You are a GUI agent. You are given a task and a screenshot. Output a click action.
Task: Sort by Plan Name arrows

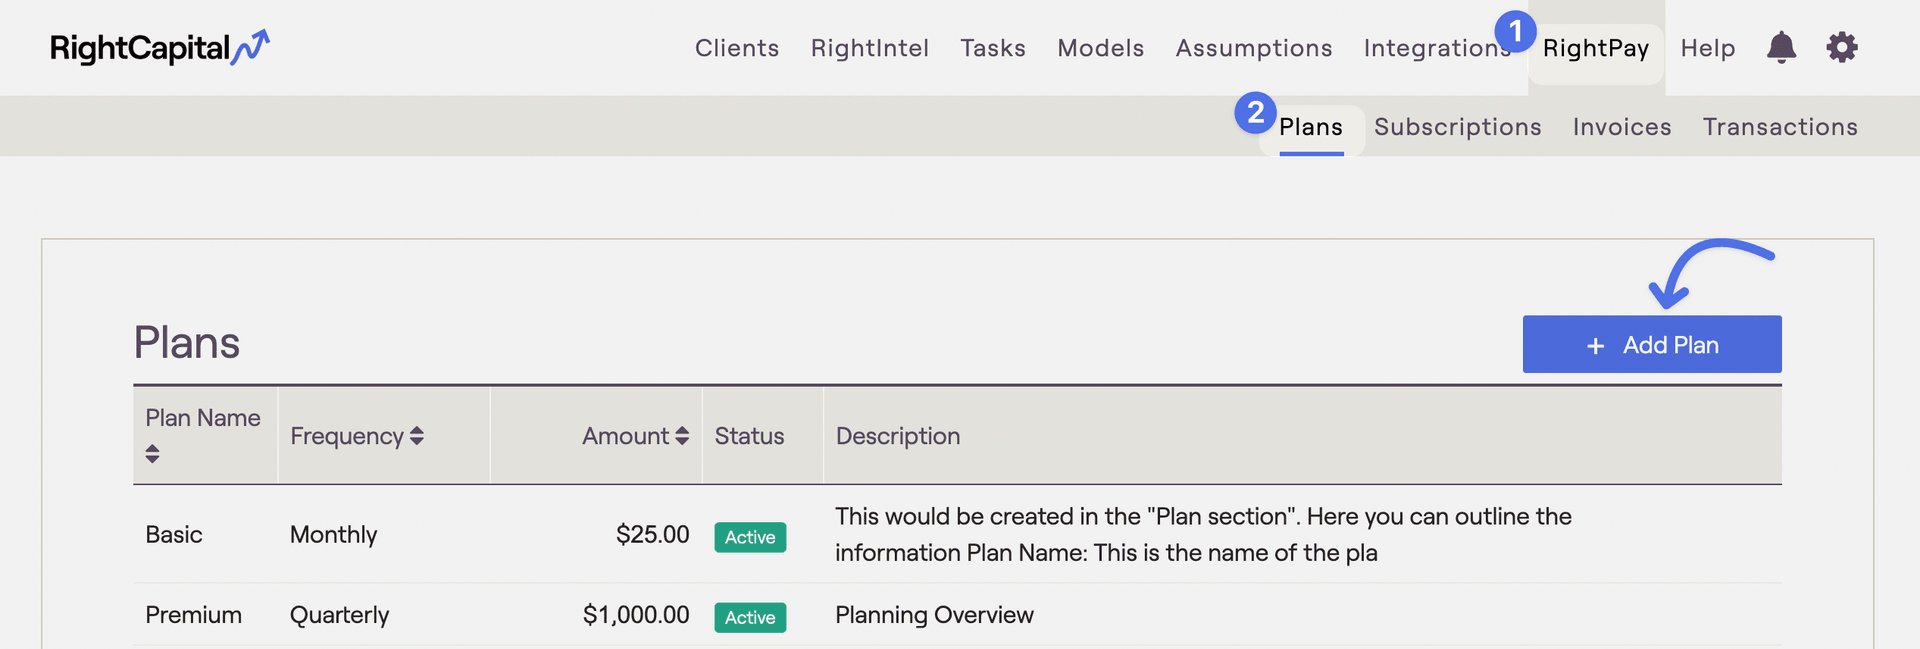point(152,453)
